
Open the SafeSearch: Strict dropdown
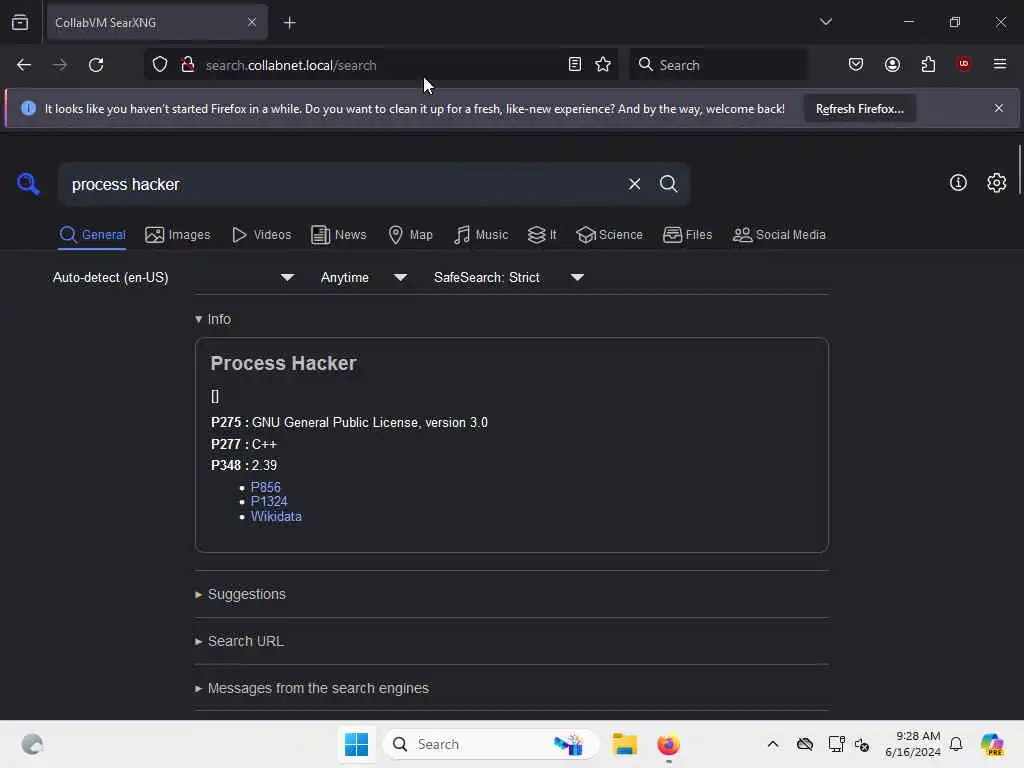click(509, 278)
